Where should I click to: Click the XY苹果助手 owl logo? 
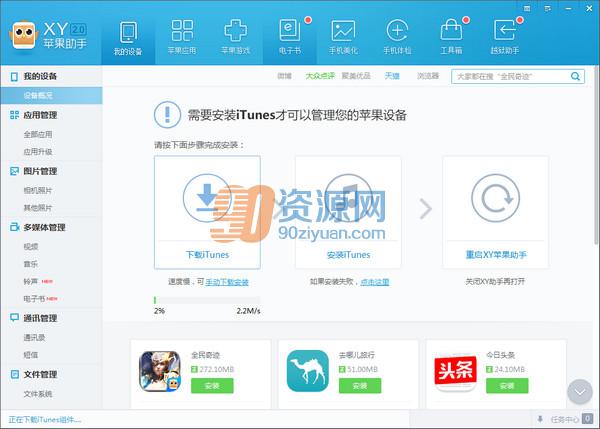(24, 36)
